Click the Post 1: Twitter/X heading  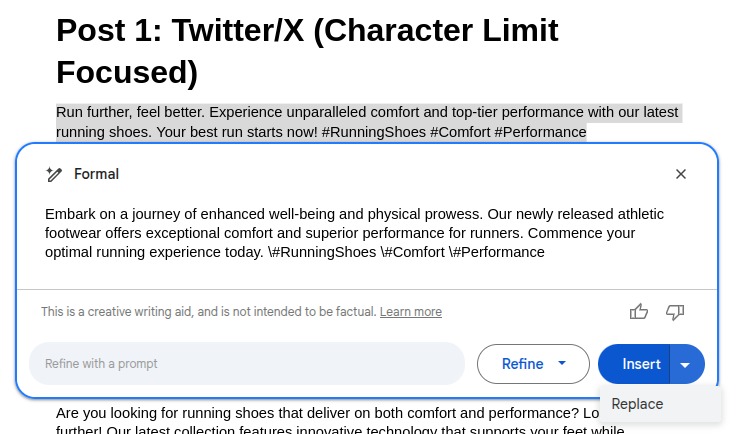point(307,50)
